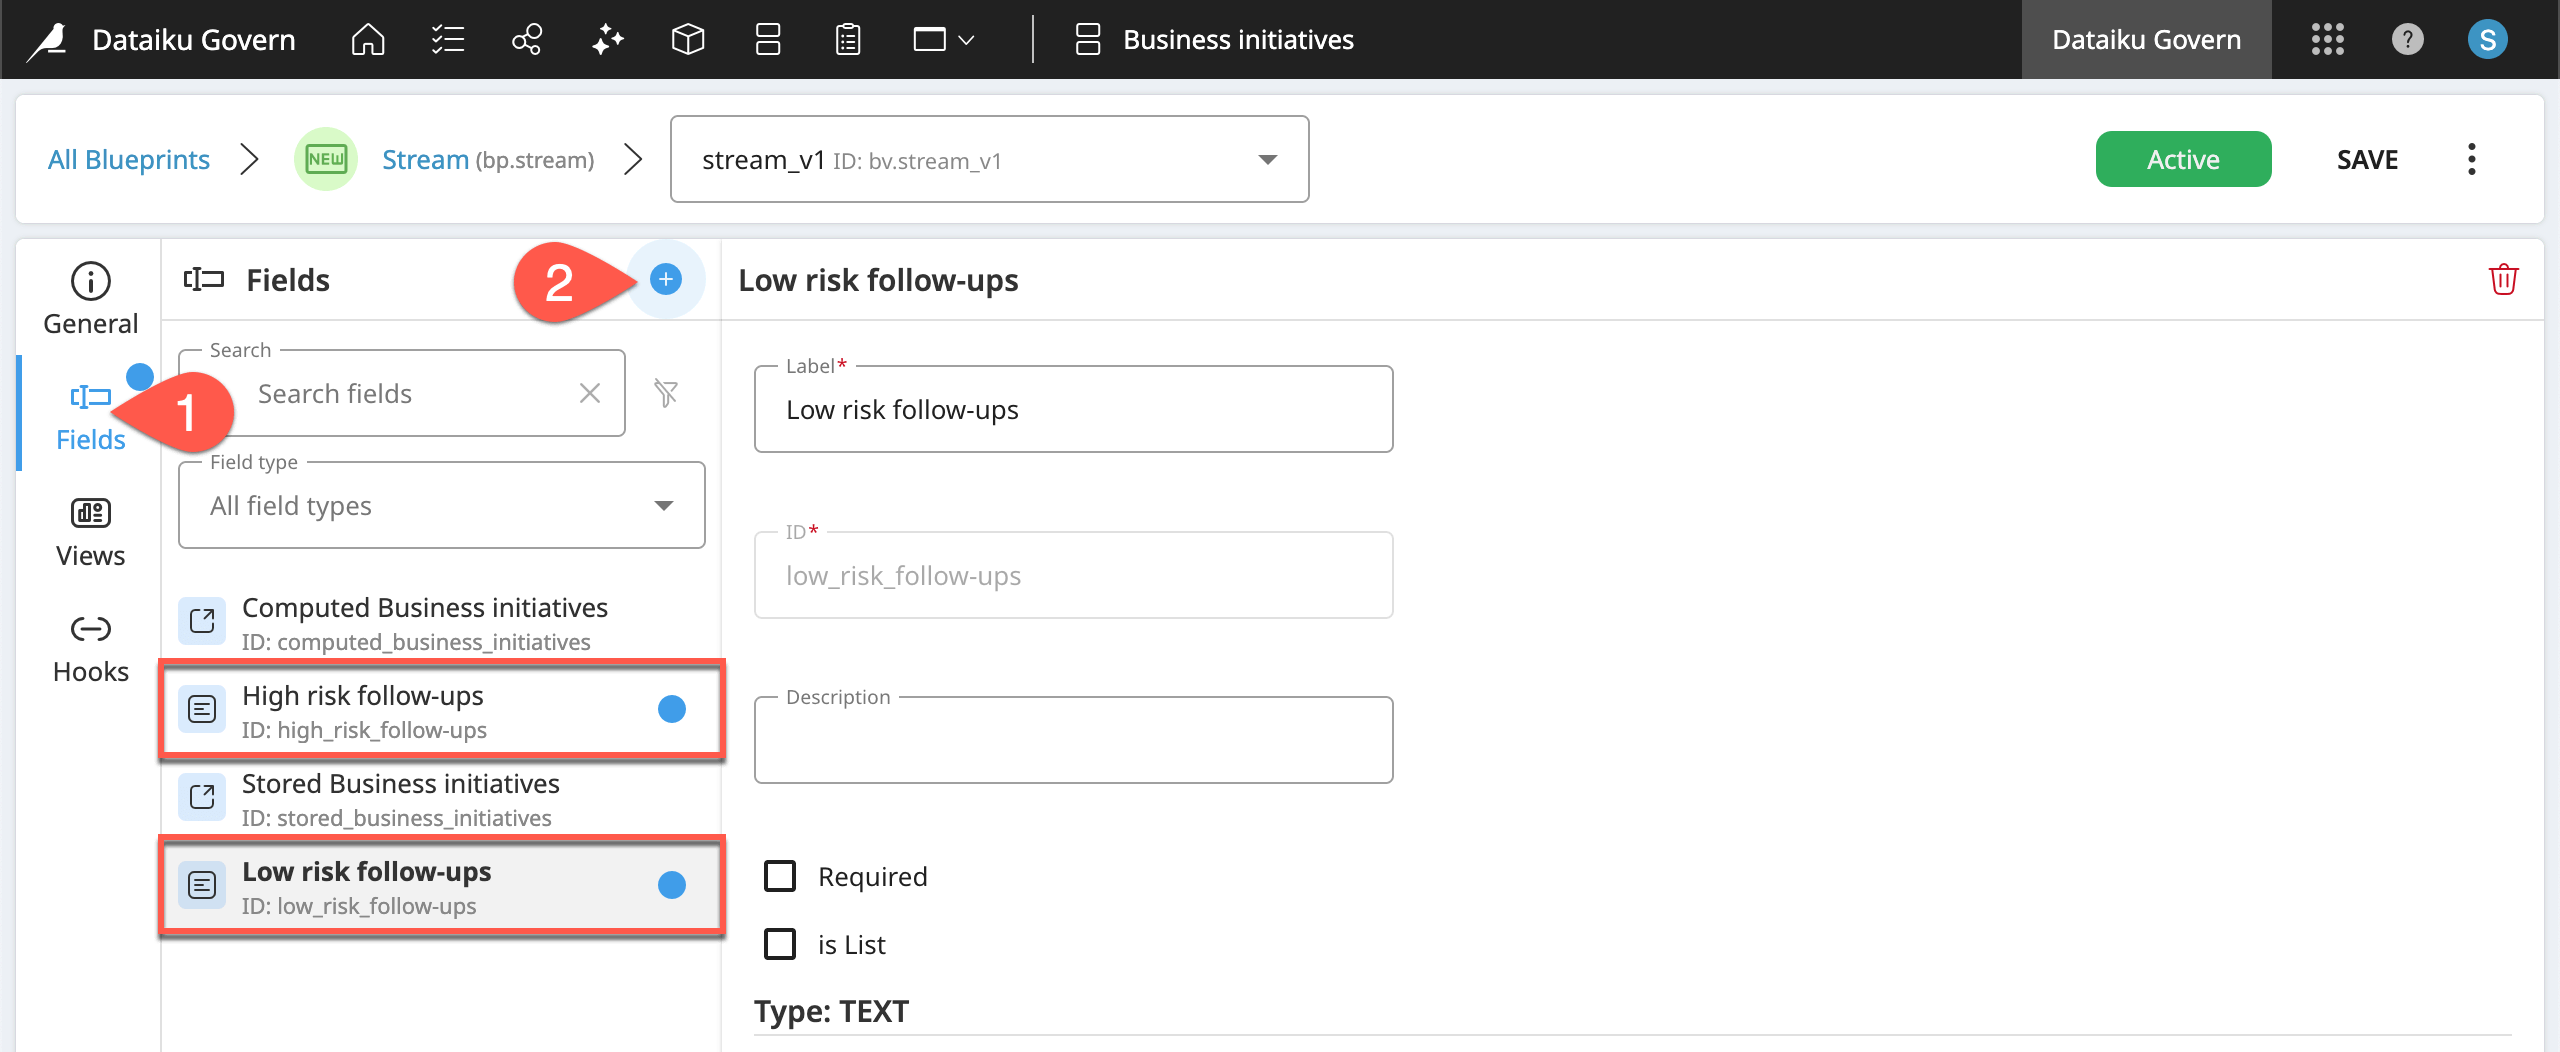
Task: Click the blue plus button to add a field
Action: 665,280
